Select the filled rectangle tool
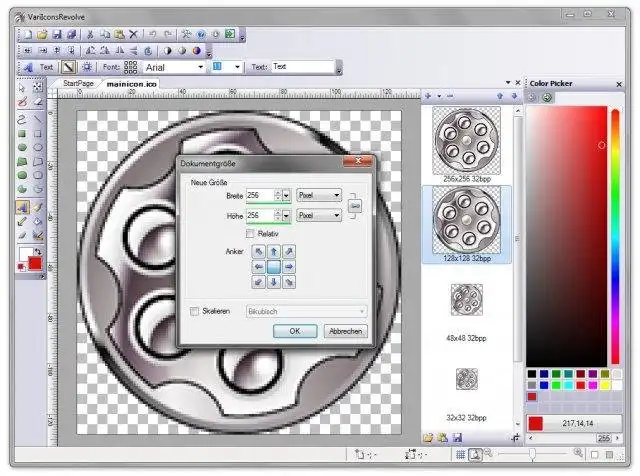The width and height of the screenshot is (640, 476). click(x=22, y=133)
